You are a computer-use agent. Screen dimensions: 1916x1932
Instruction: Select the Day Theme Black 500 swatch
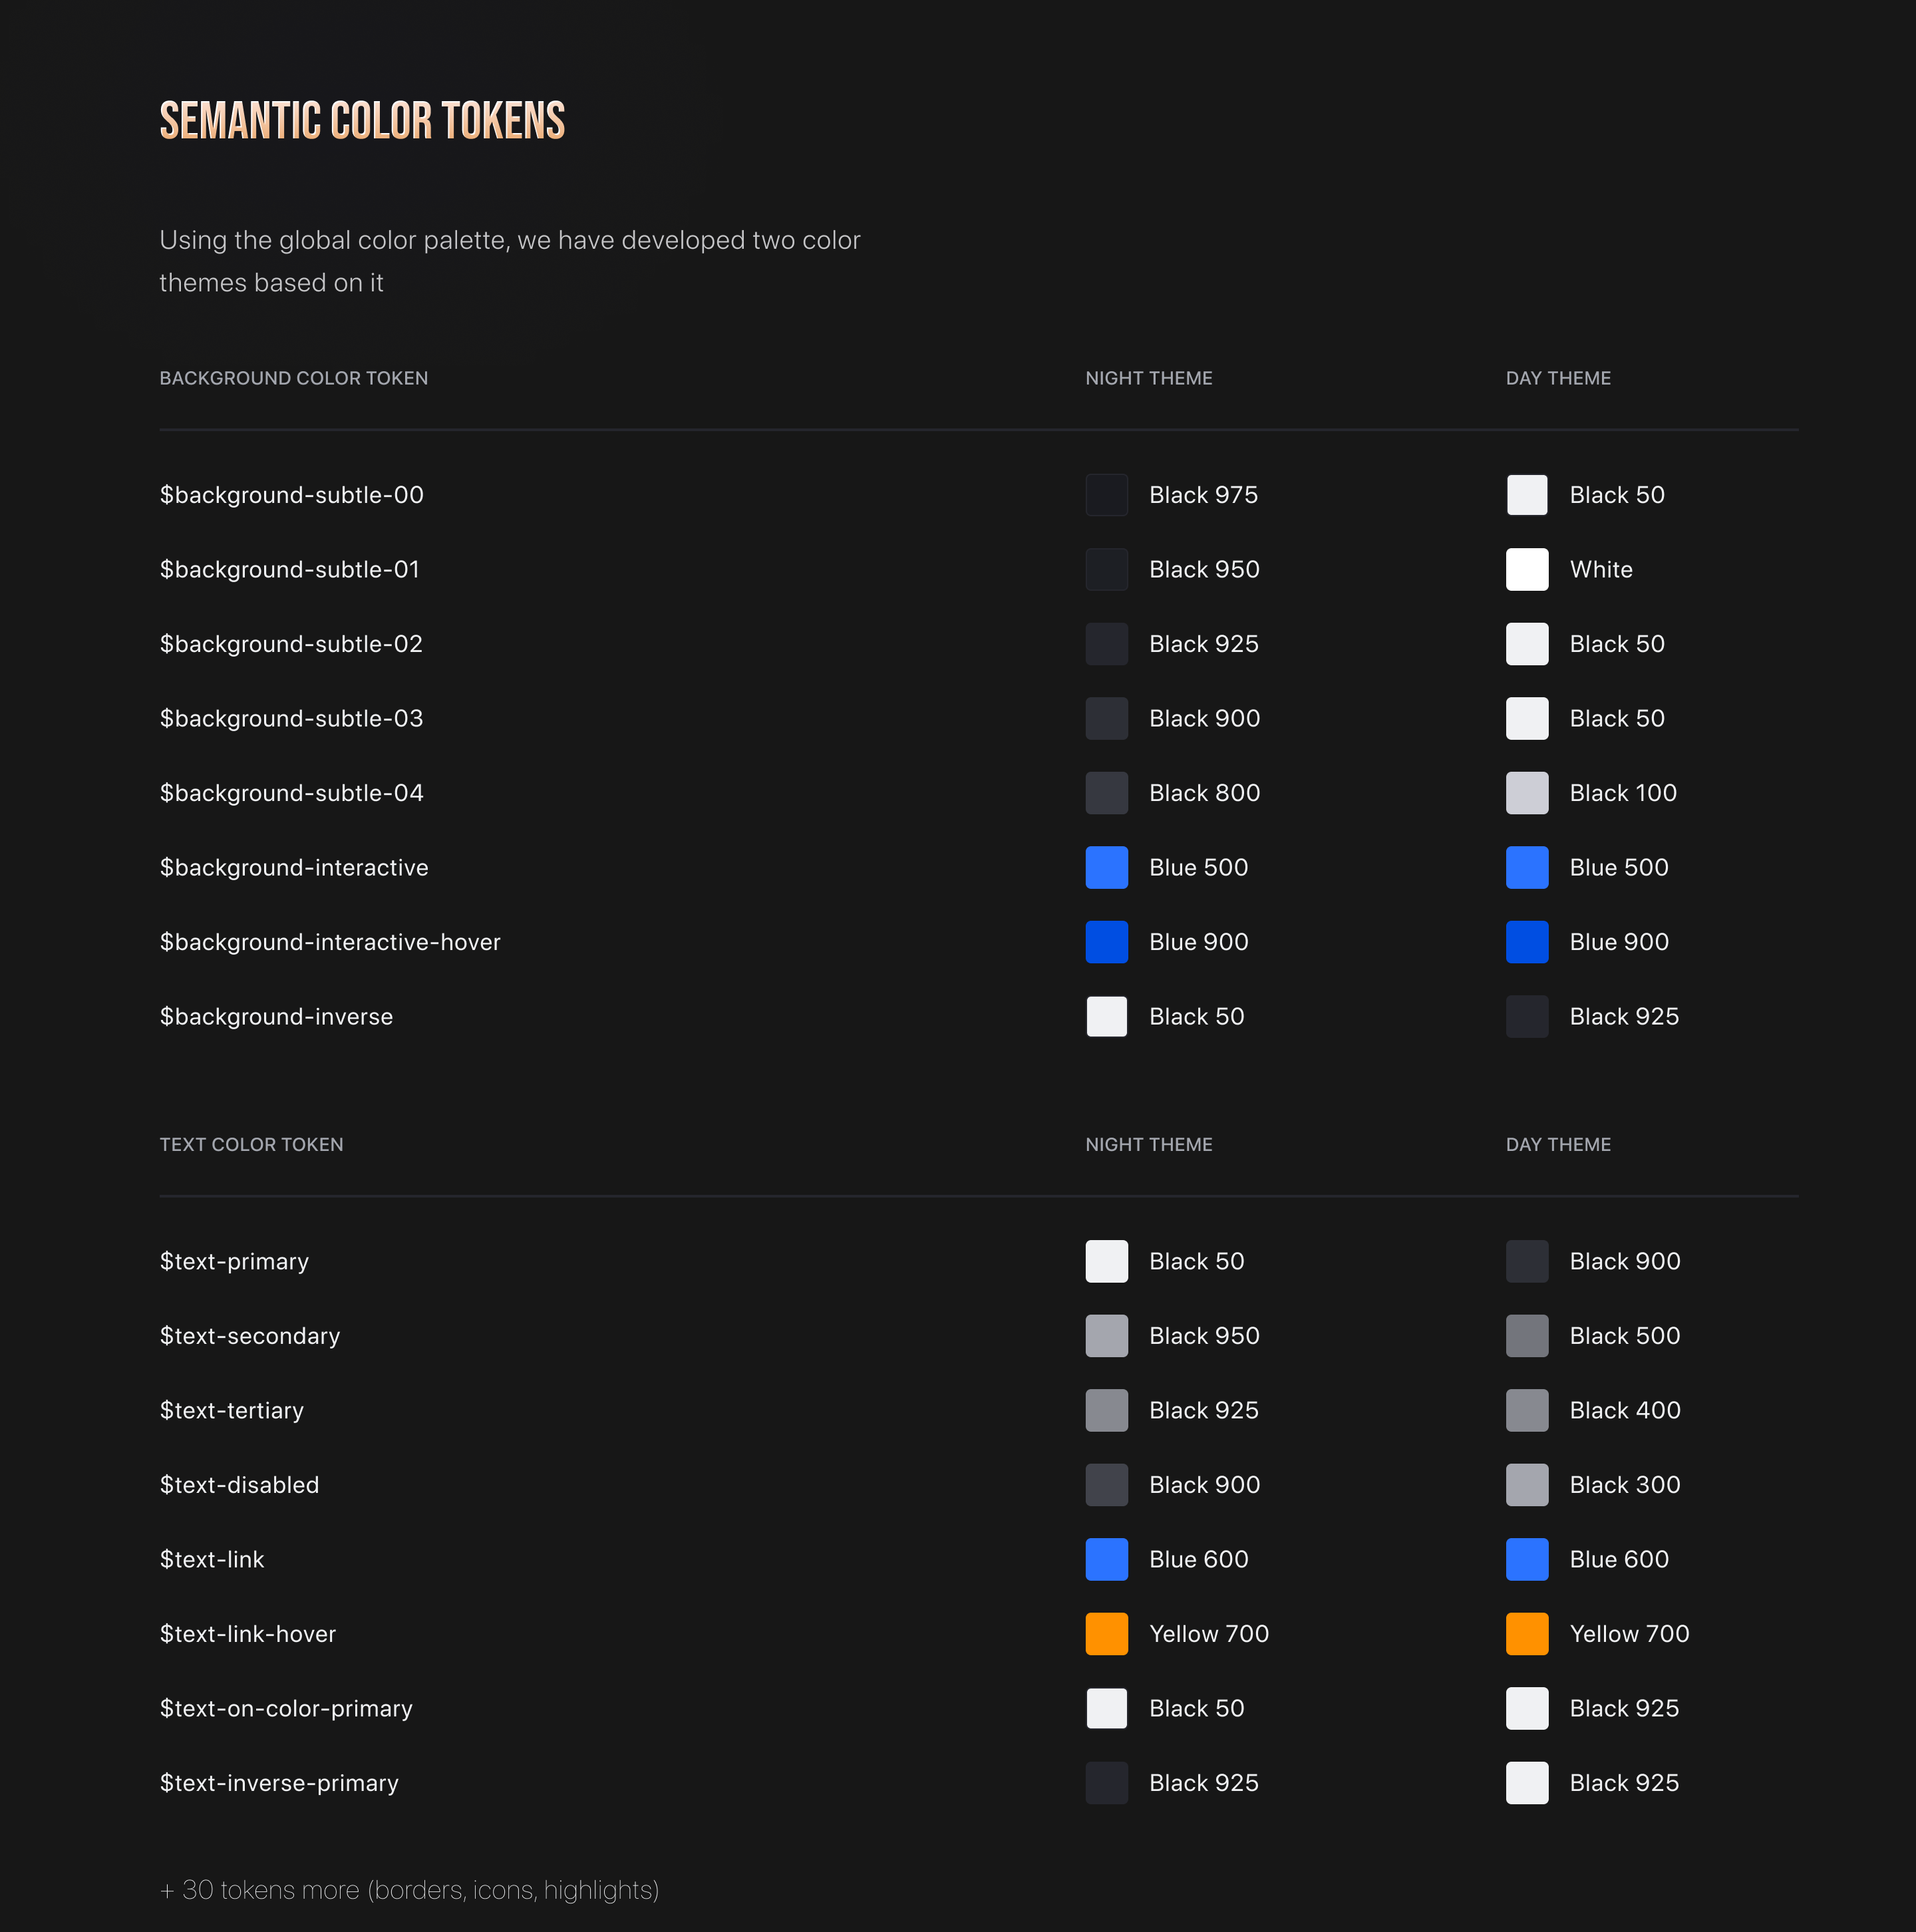click(1526, 1336)
